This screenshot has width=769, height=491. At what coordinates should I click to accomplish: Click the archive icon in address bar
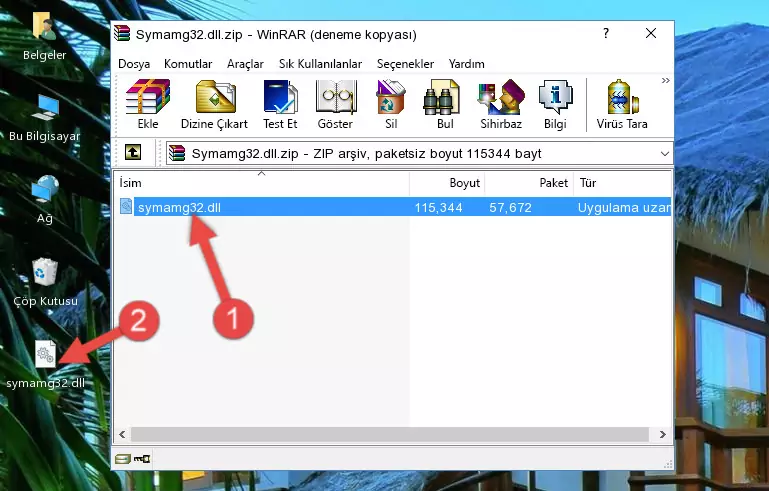click(x=177, y=154)
